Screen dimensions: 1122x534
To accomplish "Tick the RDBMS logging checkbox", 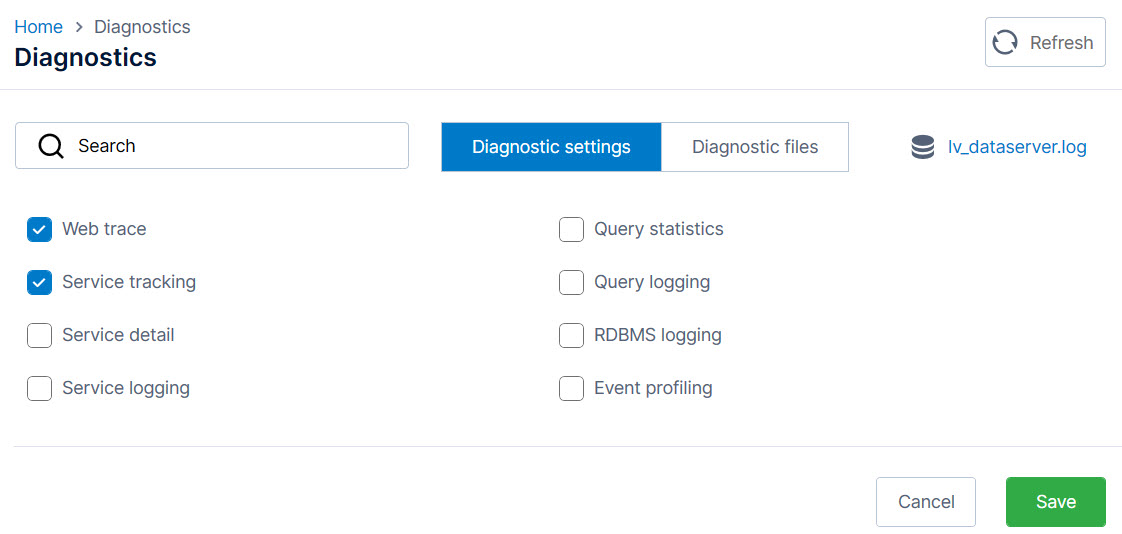I will [x=571, y=336].
